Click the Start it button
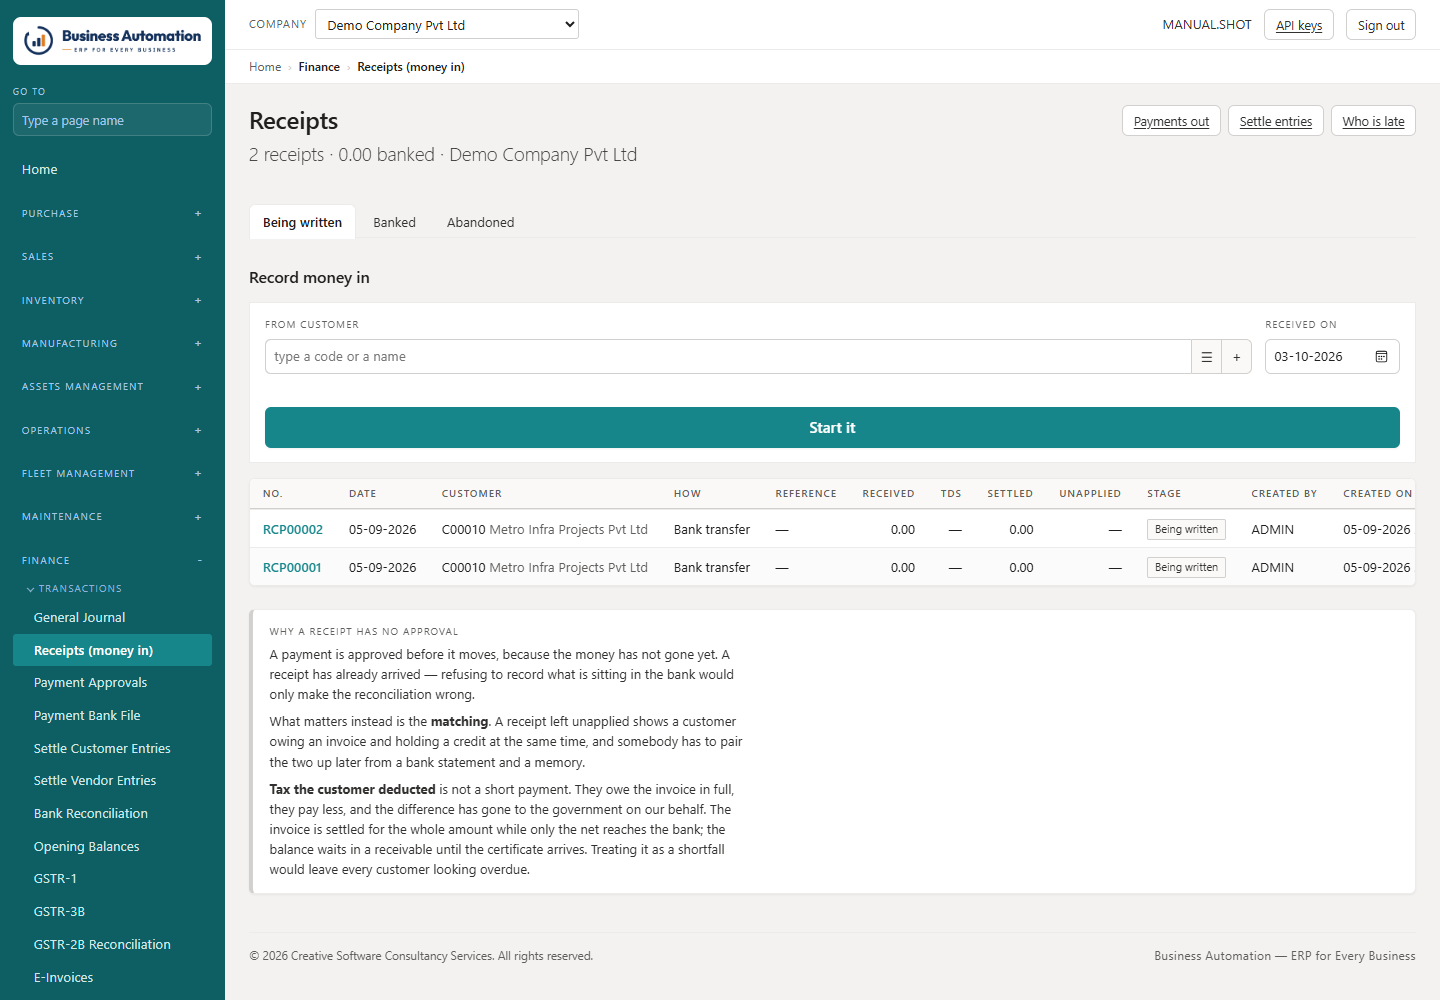Image resolution: width=1440 pixels, height=1000 pixels. pyautogui.click(x=832, y=428)
